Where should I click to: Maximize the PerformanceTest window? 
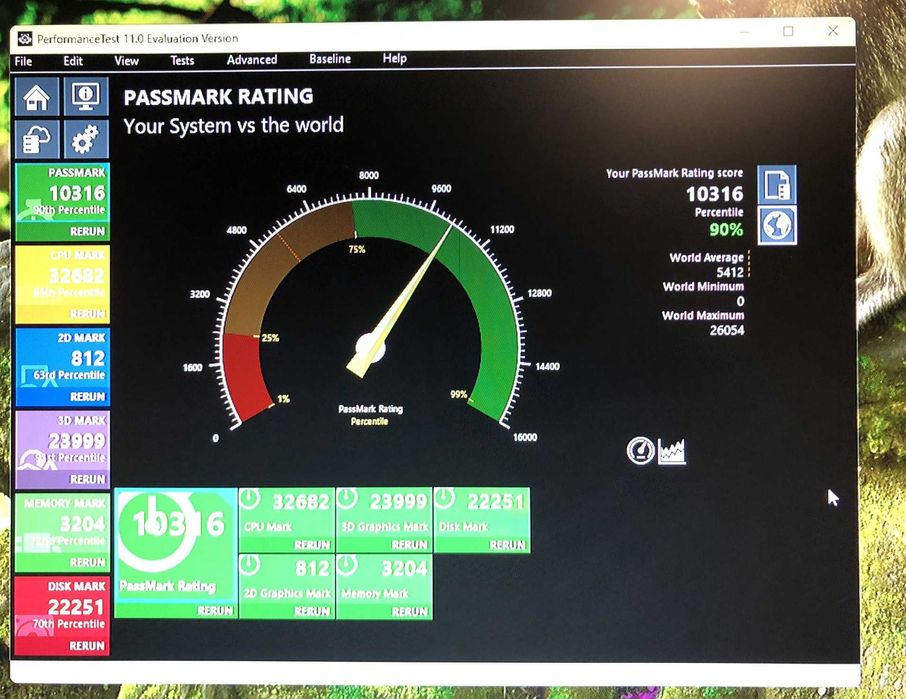(x=788, y=31)
